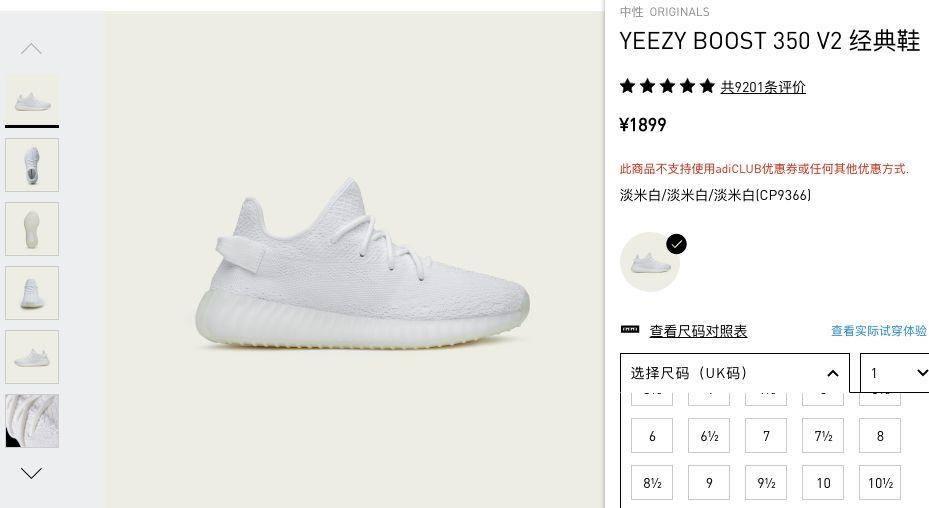Select the cream white color swatch

(650, 261)
